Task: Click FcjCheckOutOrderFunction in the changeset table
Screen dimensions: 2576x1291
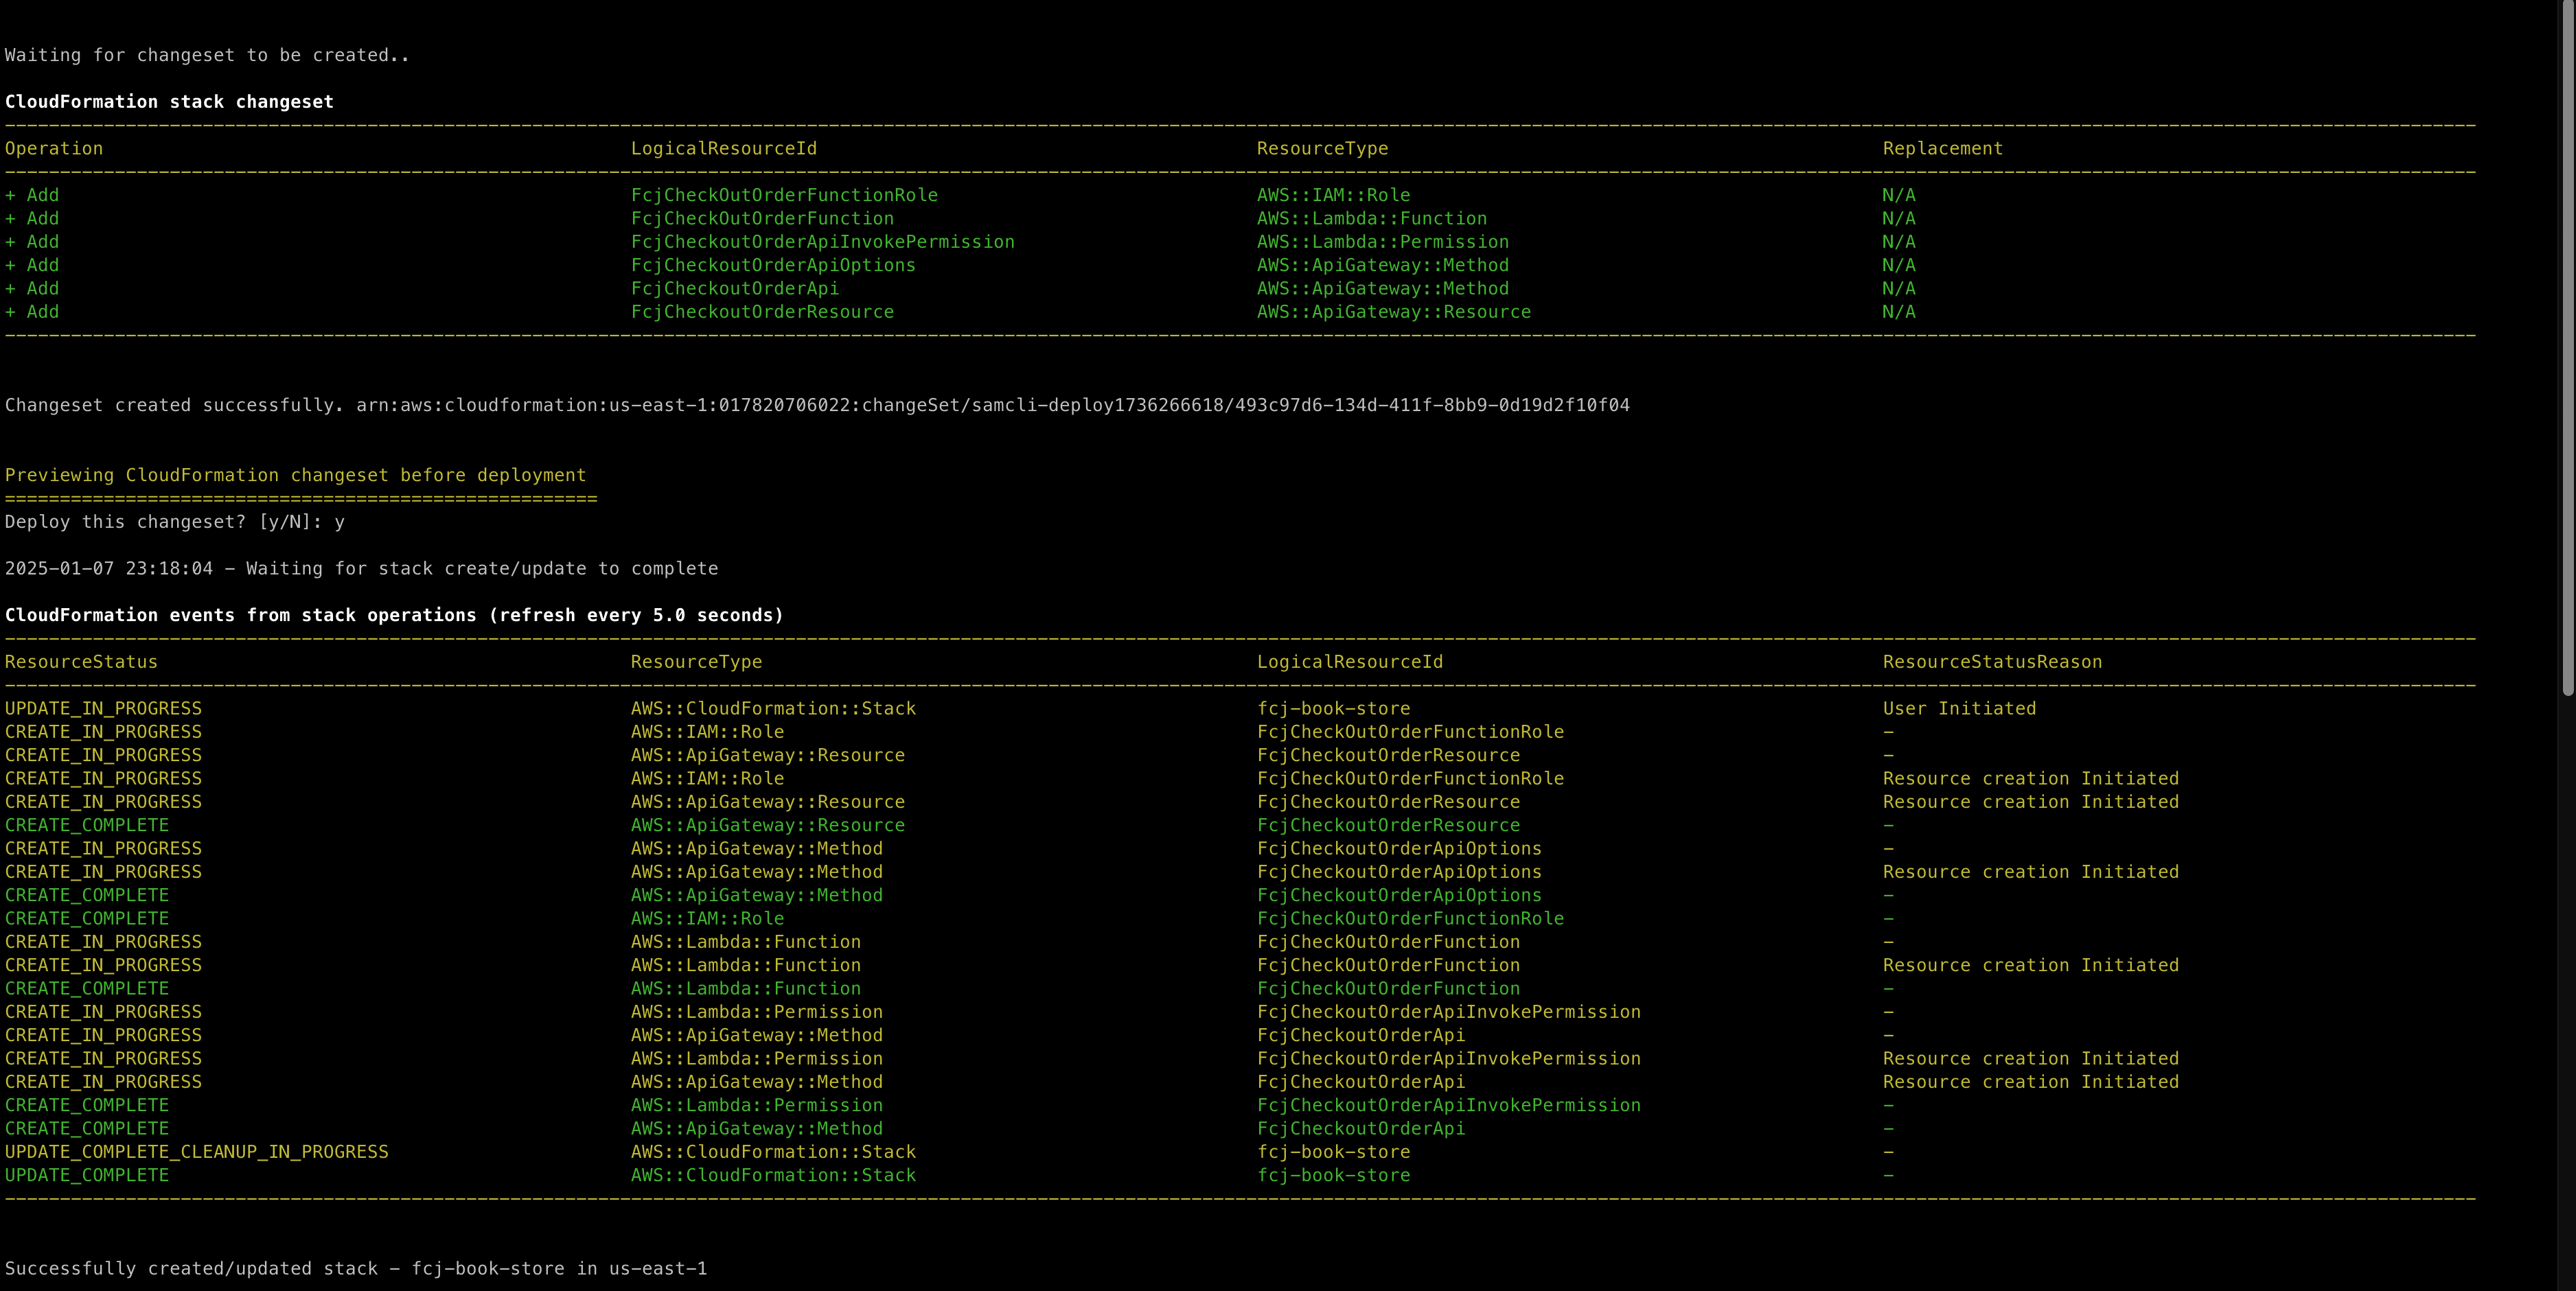Action: coord(762,218)
